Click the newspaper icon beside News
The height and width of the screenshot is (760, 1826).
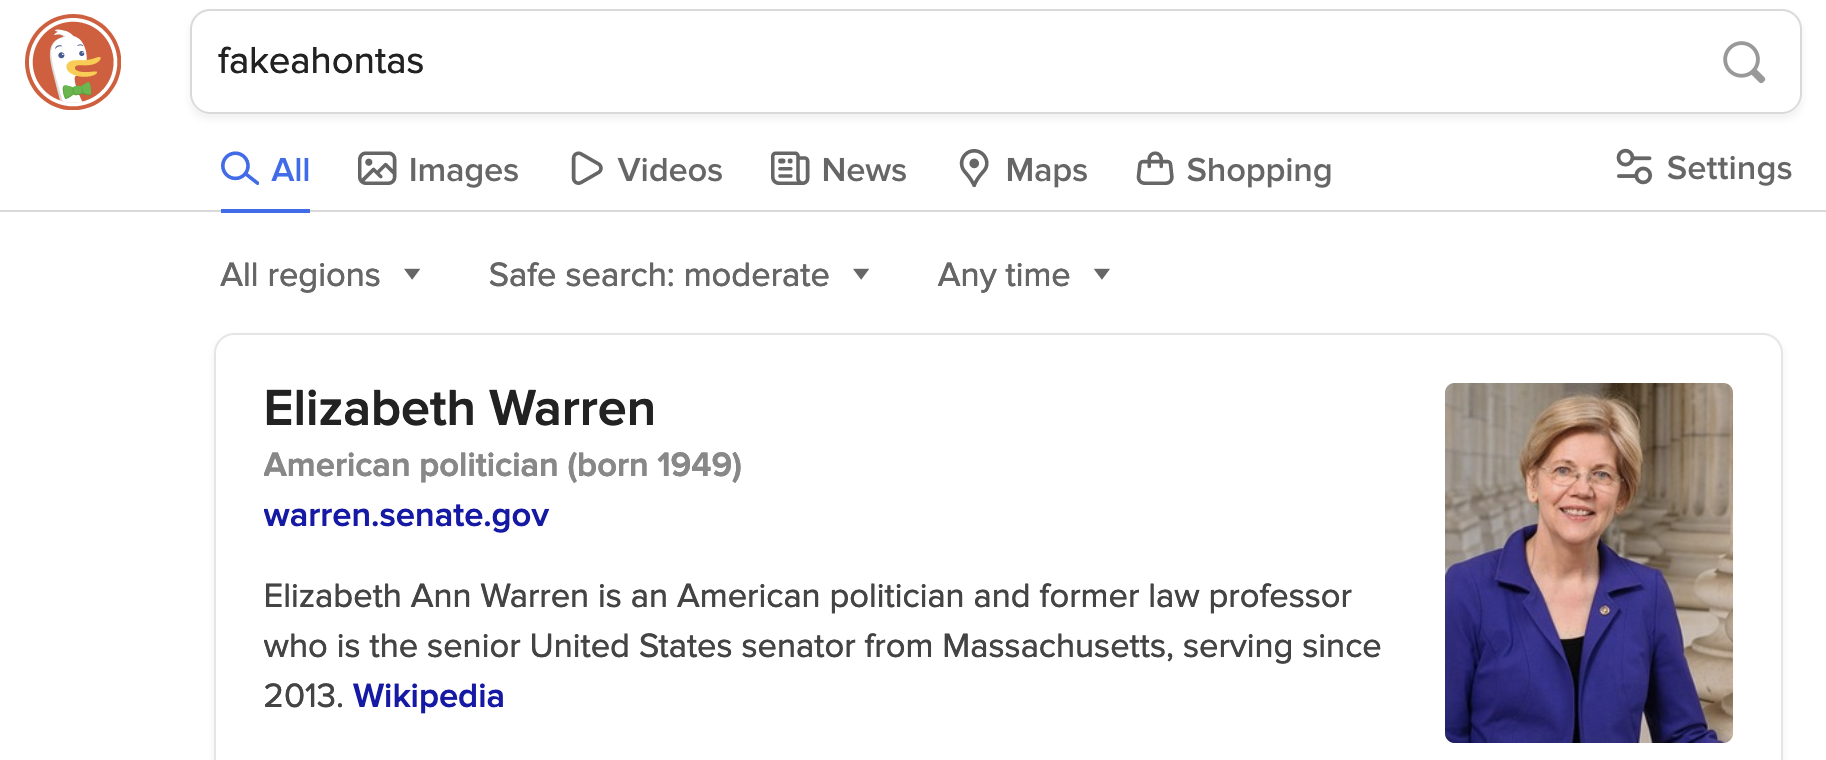pos(789,169)
